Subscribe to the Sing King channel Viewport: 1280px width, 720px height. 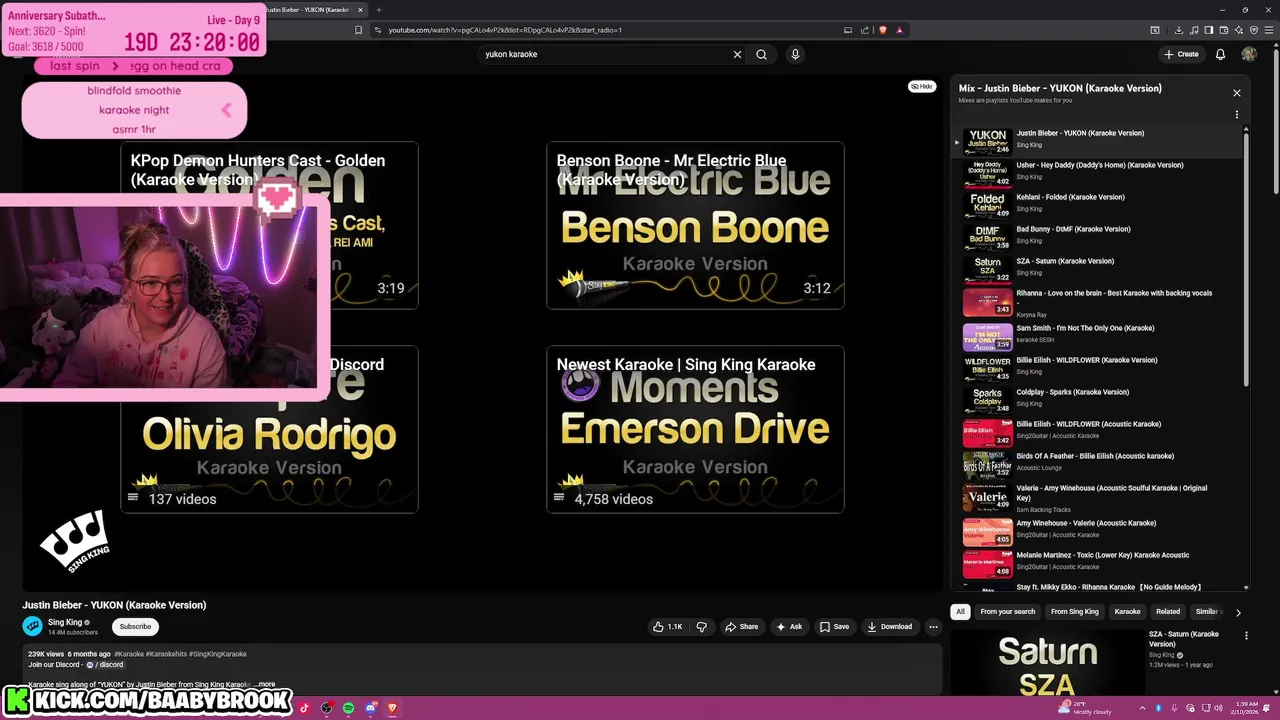[x=135, y=627]
